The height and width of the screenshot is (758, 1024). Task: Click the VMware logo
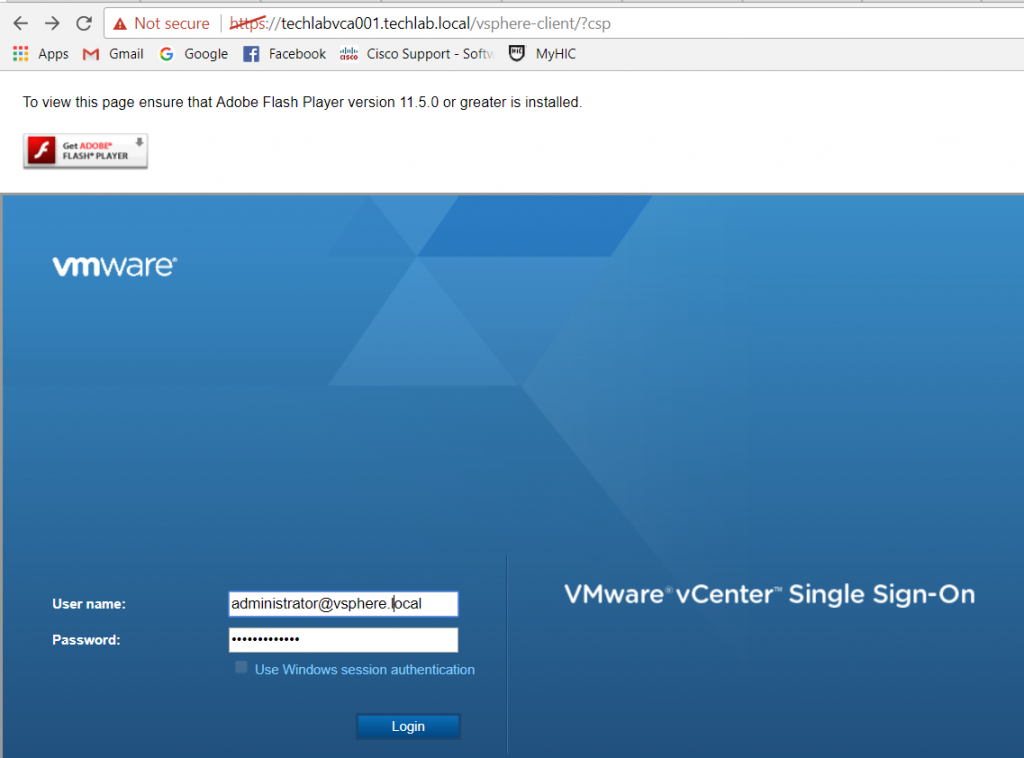click(114, 266)
